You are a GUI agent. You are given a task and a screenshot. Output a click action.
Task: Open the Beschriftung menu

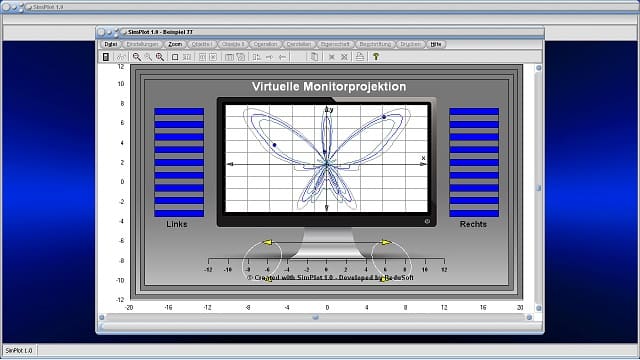pyautogui.click(x=375, y=44)
